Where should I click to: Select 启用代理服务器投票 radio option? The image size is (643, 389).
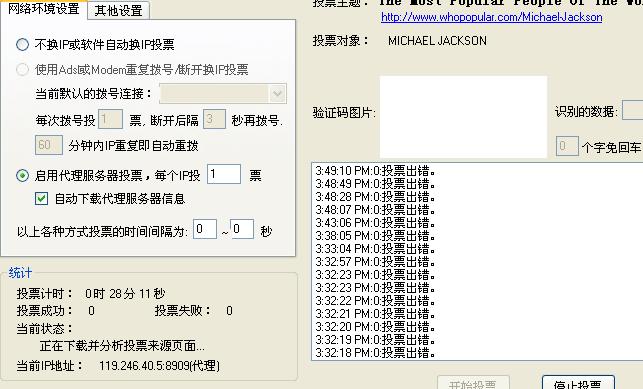click(23, 175)
